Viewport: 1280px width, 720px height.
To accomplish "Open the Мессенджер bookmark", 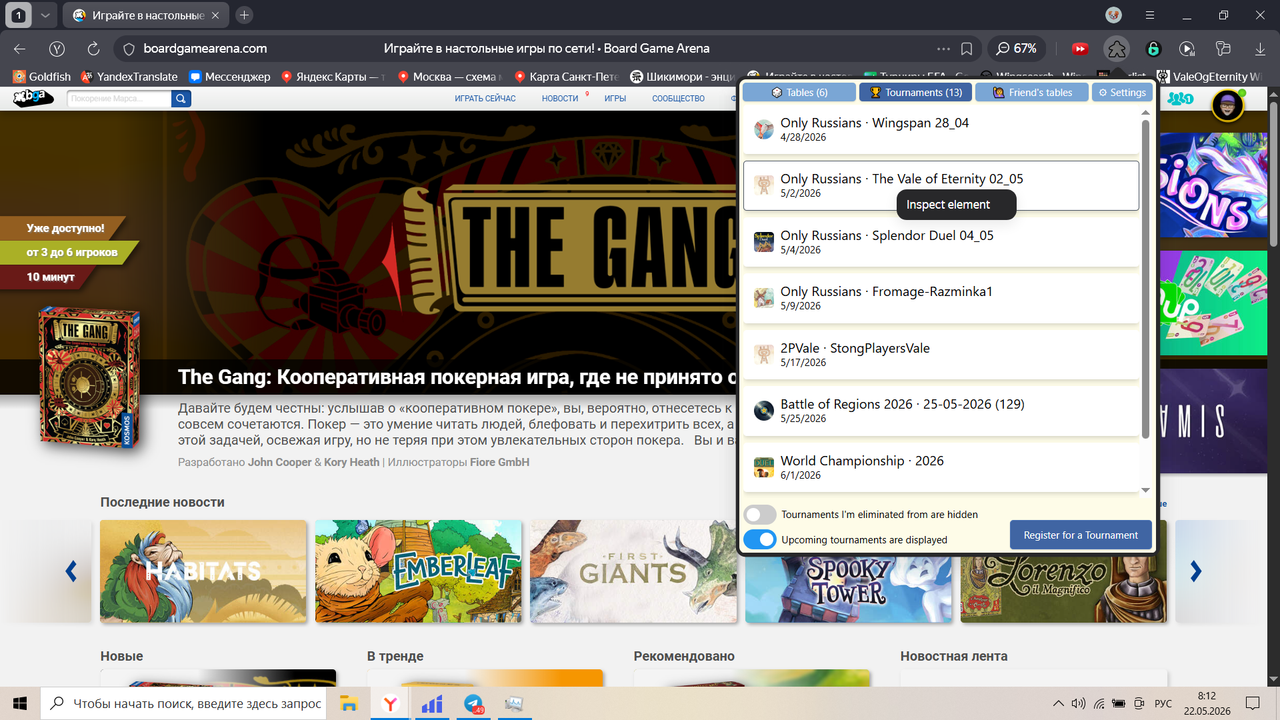I will 229,76.
